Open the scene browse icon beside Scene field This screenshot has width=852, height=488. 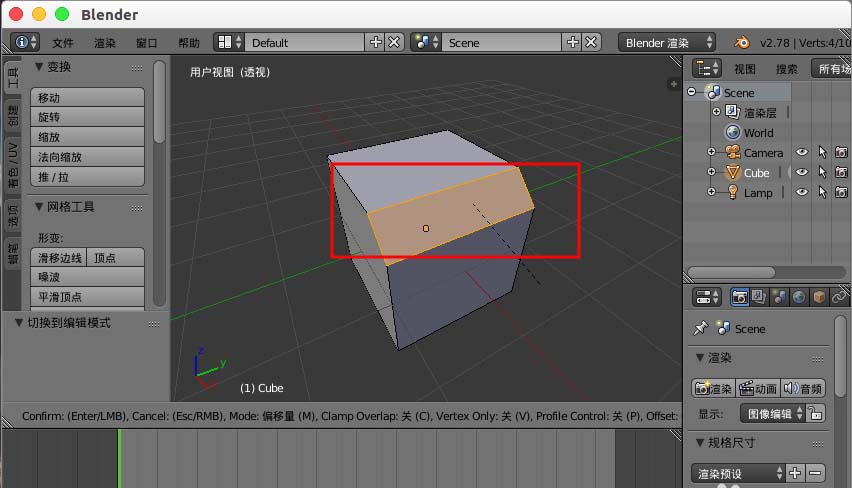pos(425,42)
